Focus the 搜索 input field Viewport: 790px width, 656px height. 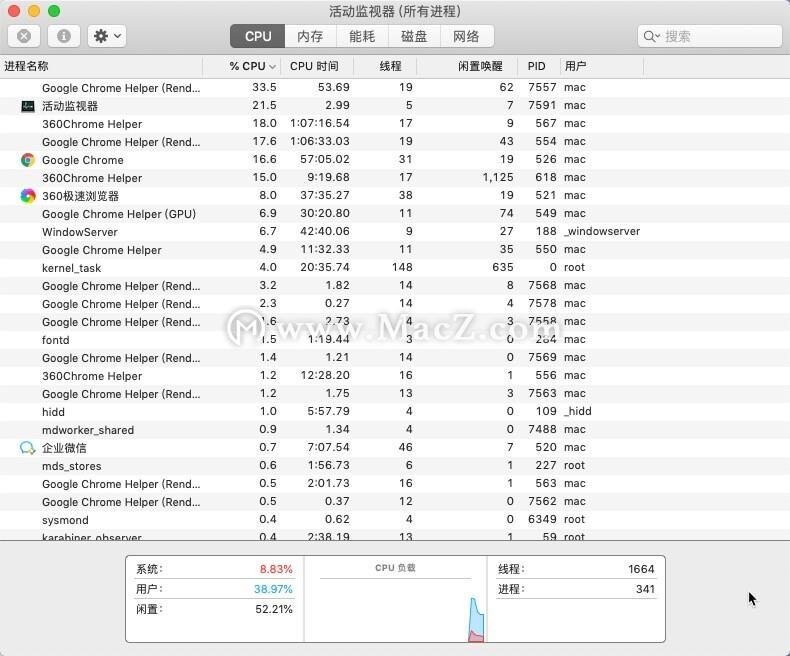point(709,36)
